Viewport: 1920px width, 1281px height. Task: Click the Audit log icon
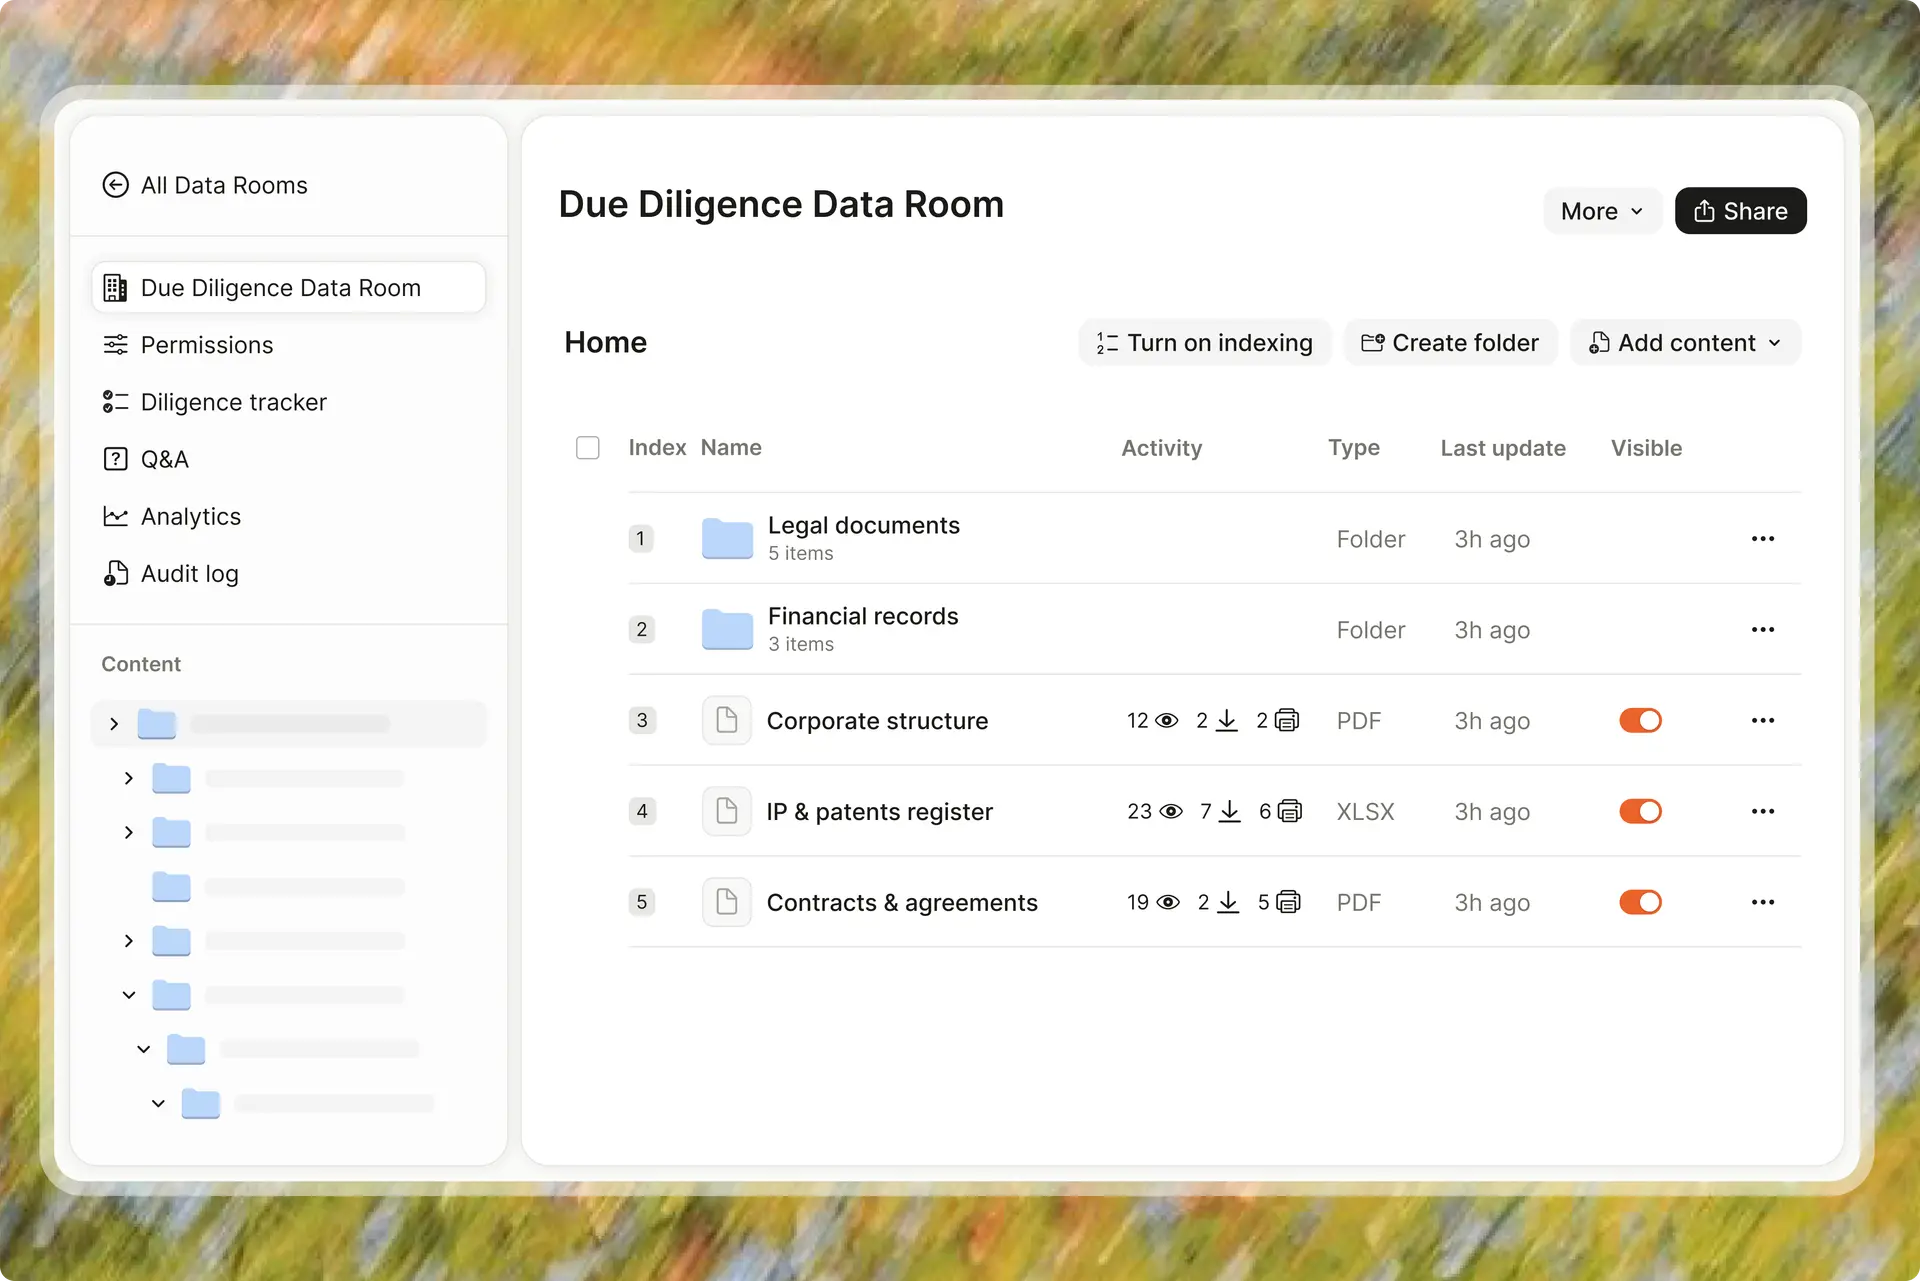point(116,573)
